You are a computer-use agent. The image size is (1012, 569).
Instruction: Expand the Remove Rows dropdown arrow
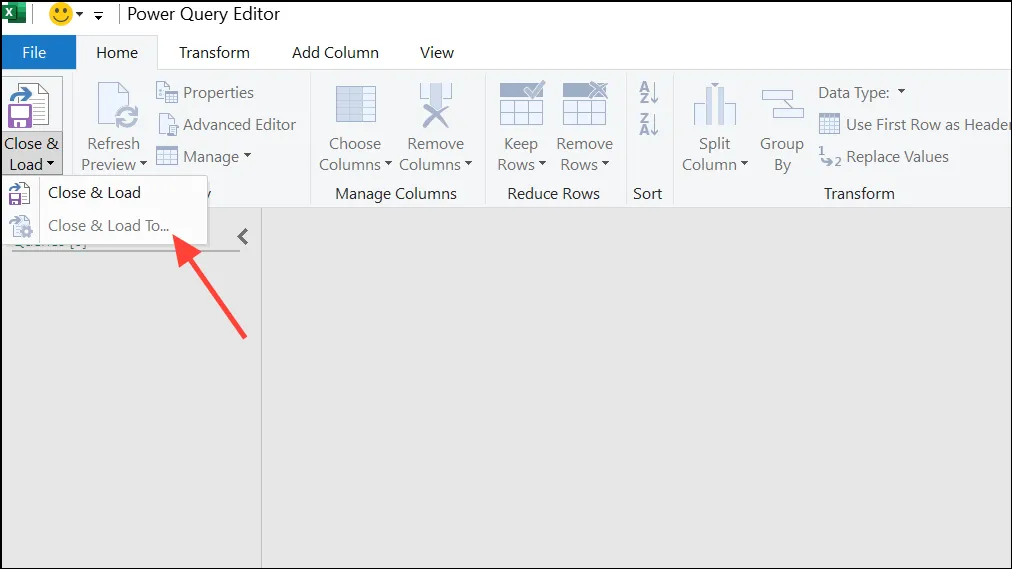[605, 164]
